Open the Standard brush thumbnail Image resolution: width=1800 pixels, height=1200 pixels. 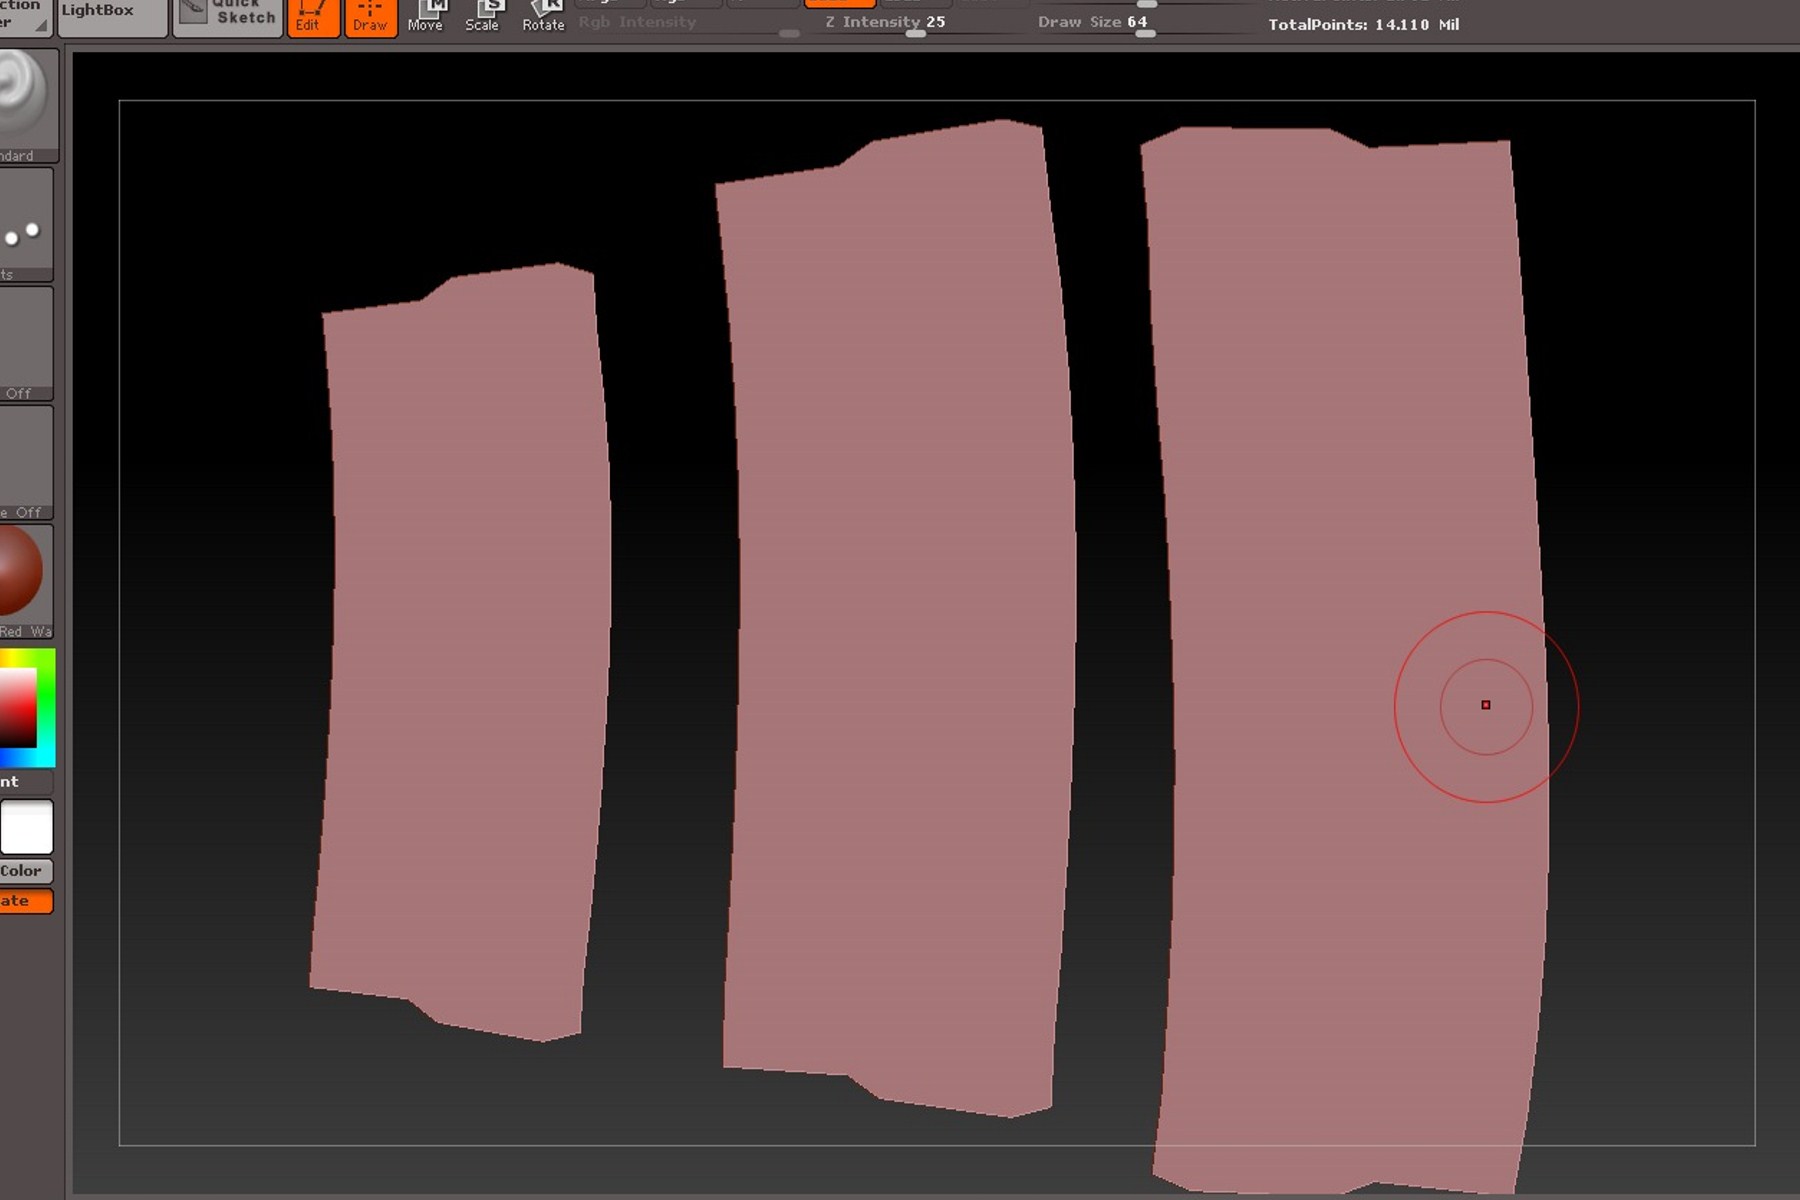click(x=28, y=106)
